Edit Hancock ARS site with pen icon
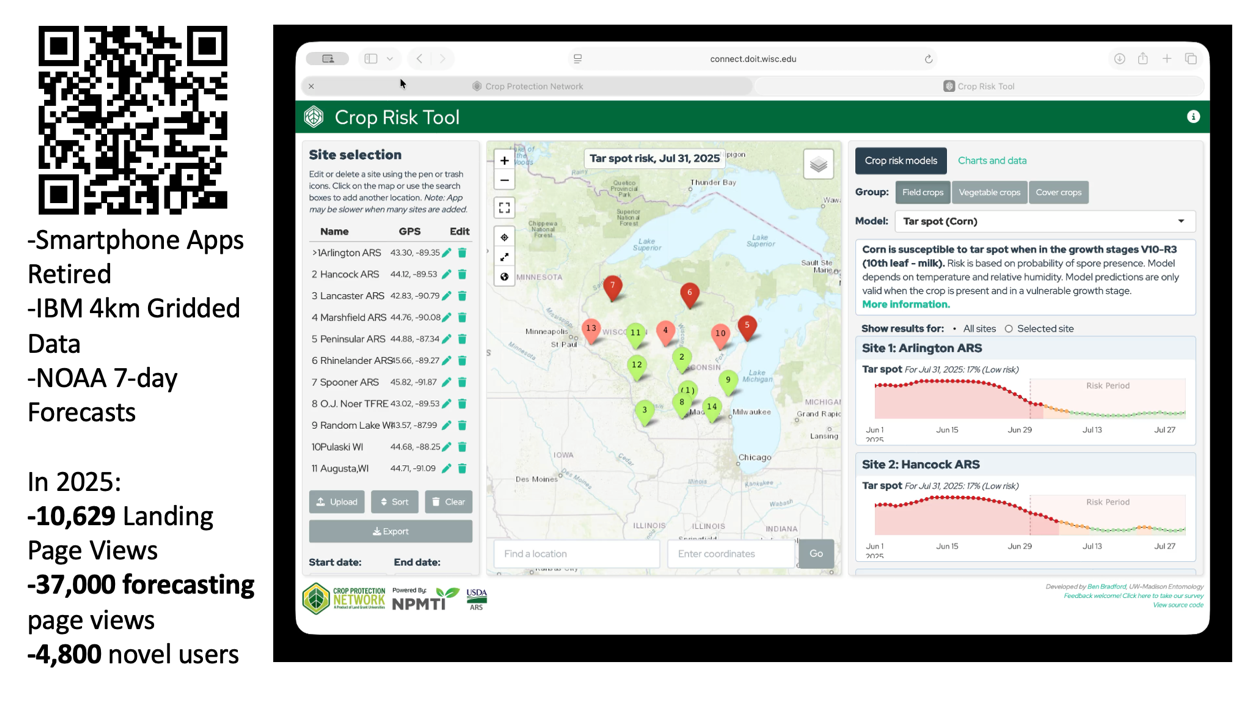The height and width of the screenshot is (702, 1244). pyautogui.click(x=447, y=274)
